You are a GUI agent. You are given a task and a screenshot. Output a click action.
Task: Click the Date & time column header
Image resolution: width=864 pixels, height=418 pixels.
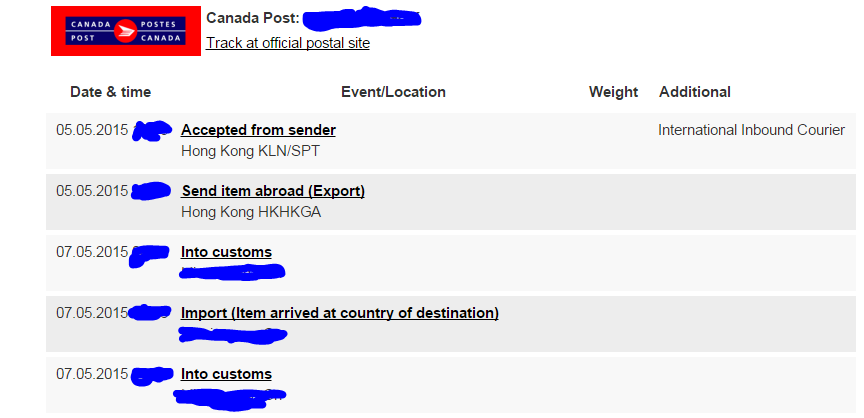point(110,92)
